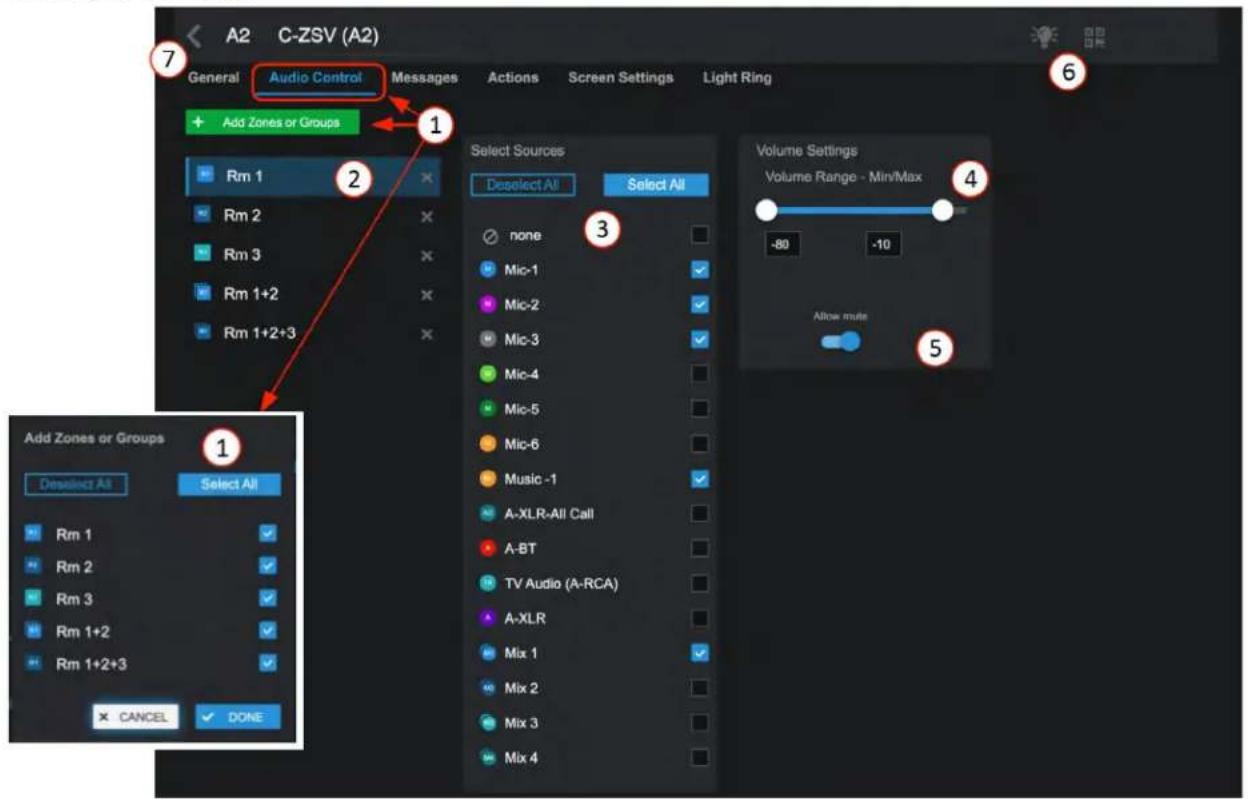Confirm with the DONE button

(x=238, y=717)
